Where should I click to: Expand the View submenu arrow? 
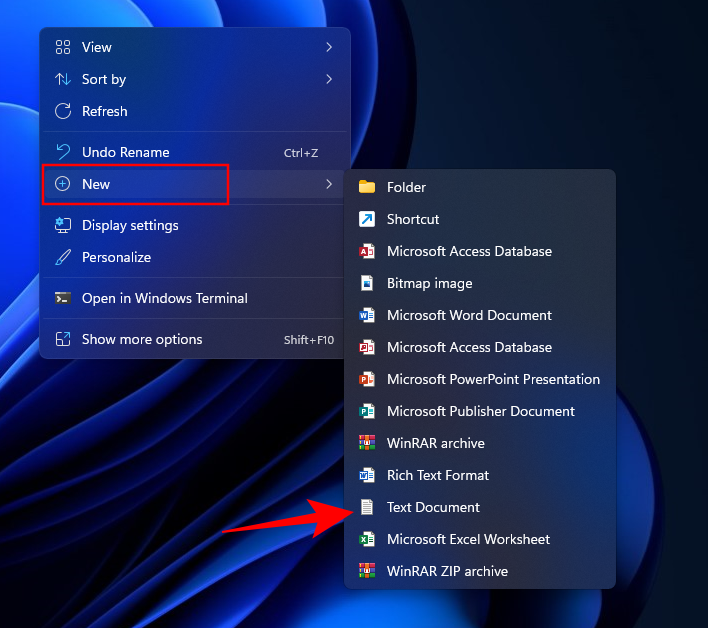click(329, 47)
